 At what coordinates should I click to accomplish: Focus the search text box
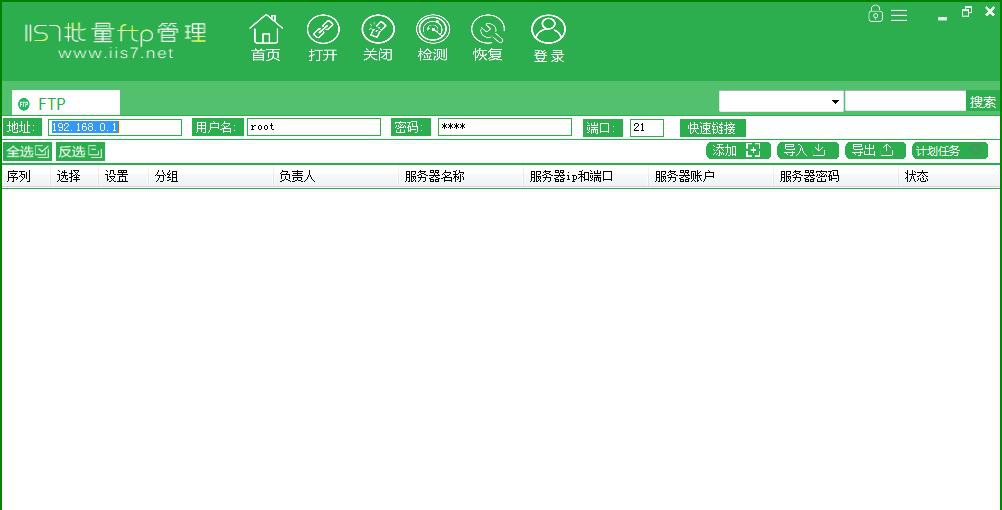click(905, 101)
